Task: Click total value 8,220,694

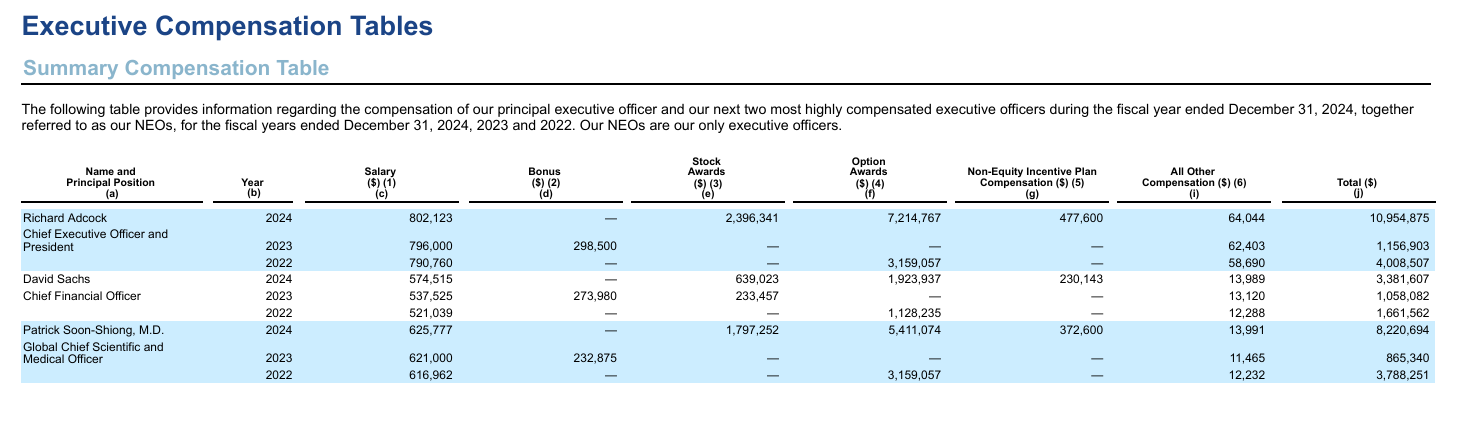Action: (x=1401, y=329)
